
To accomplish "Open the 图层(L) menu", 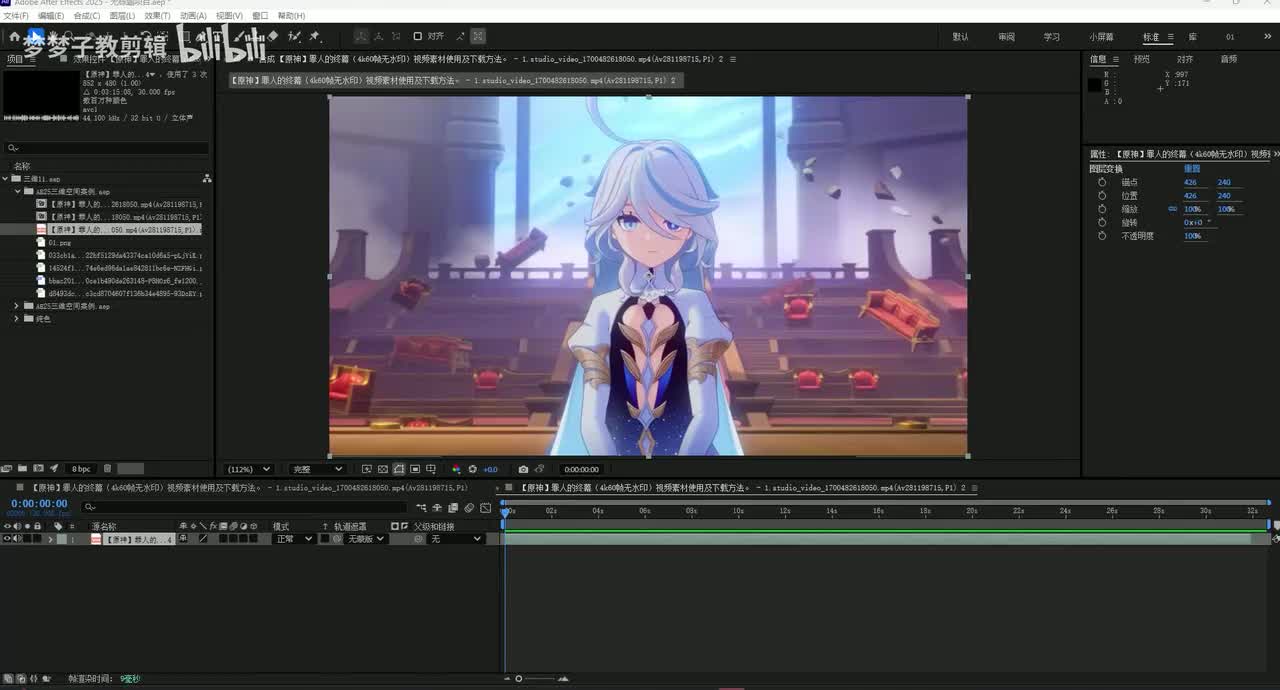I will point(122,16).
